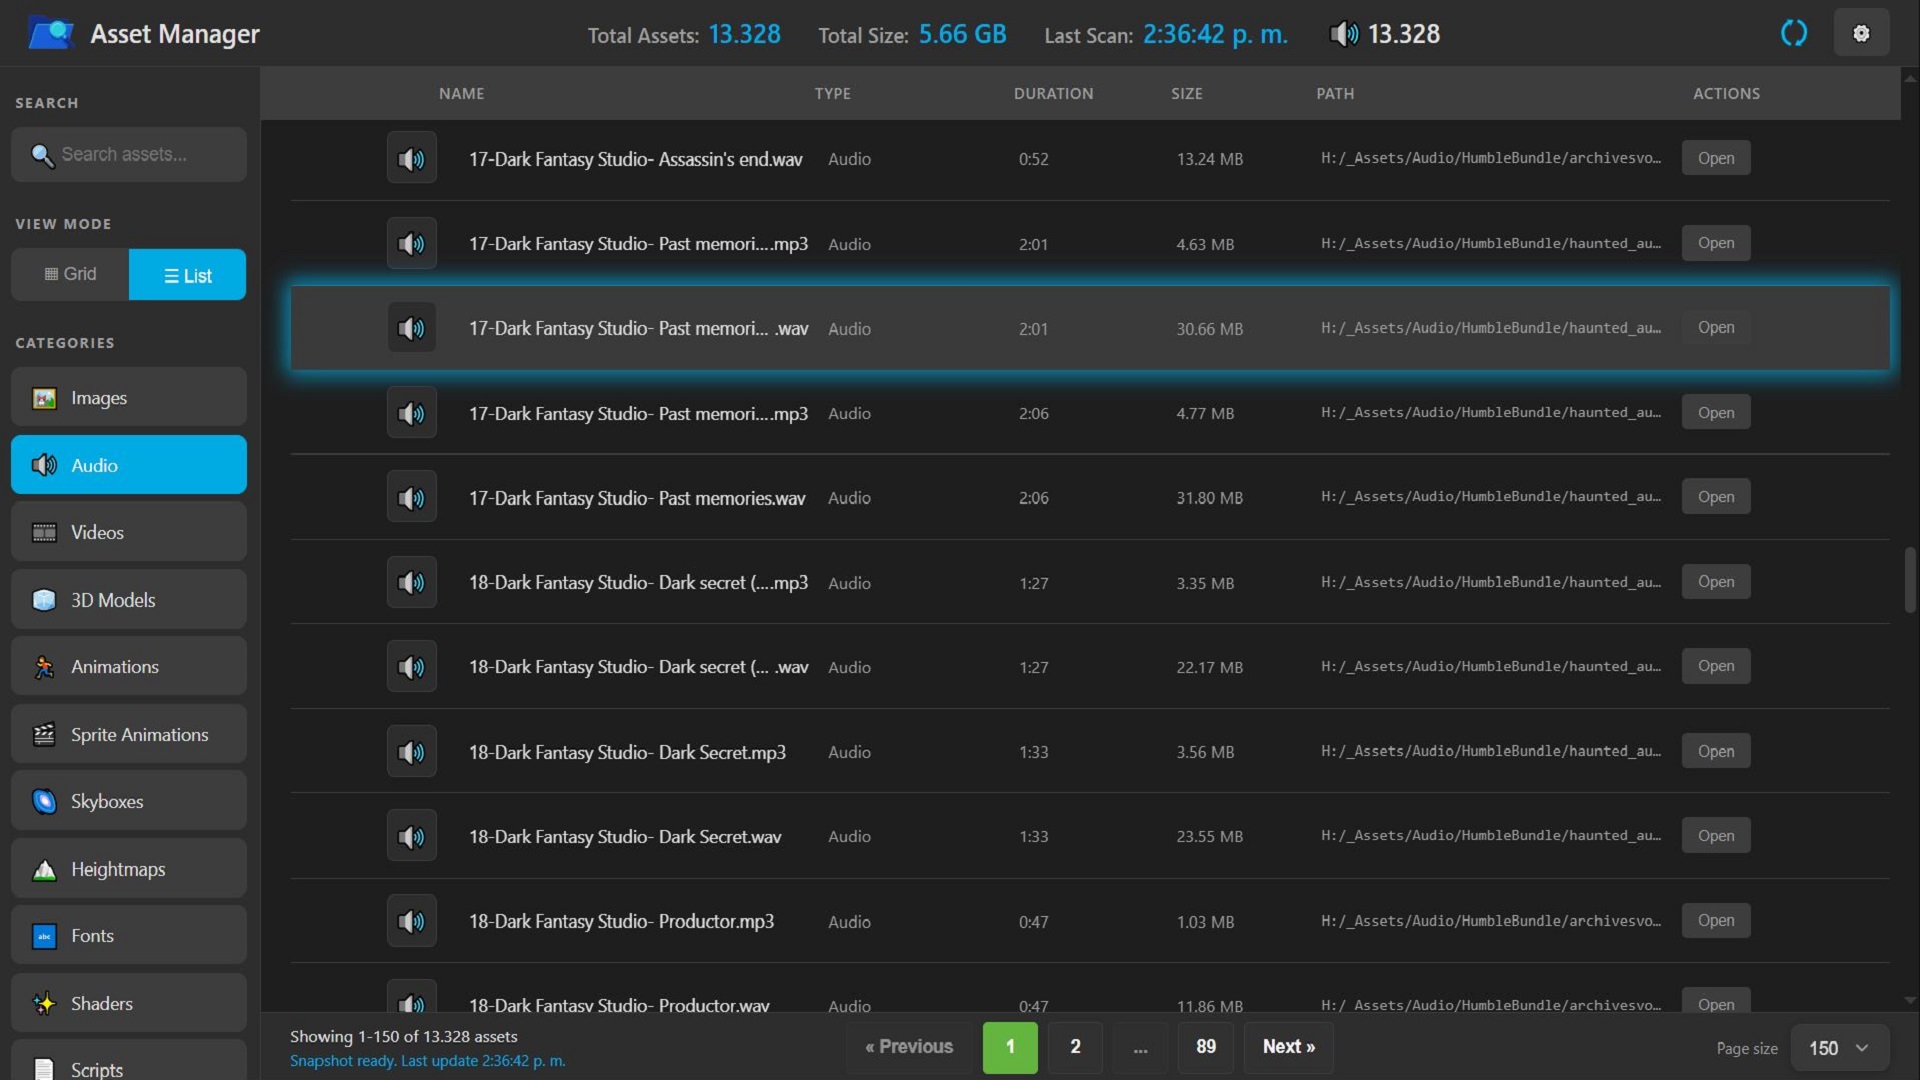Select List view mode
The width and height of the screenshot is (1920, 1080).
[187, 275]
